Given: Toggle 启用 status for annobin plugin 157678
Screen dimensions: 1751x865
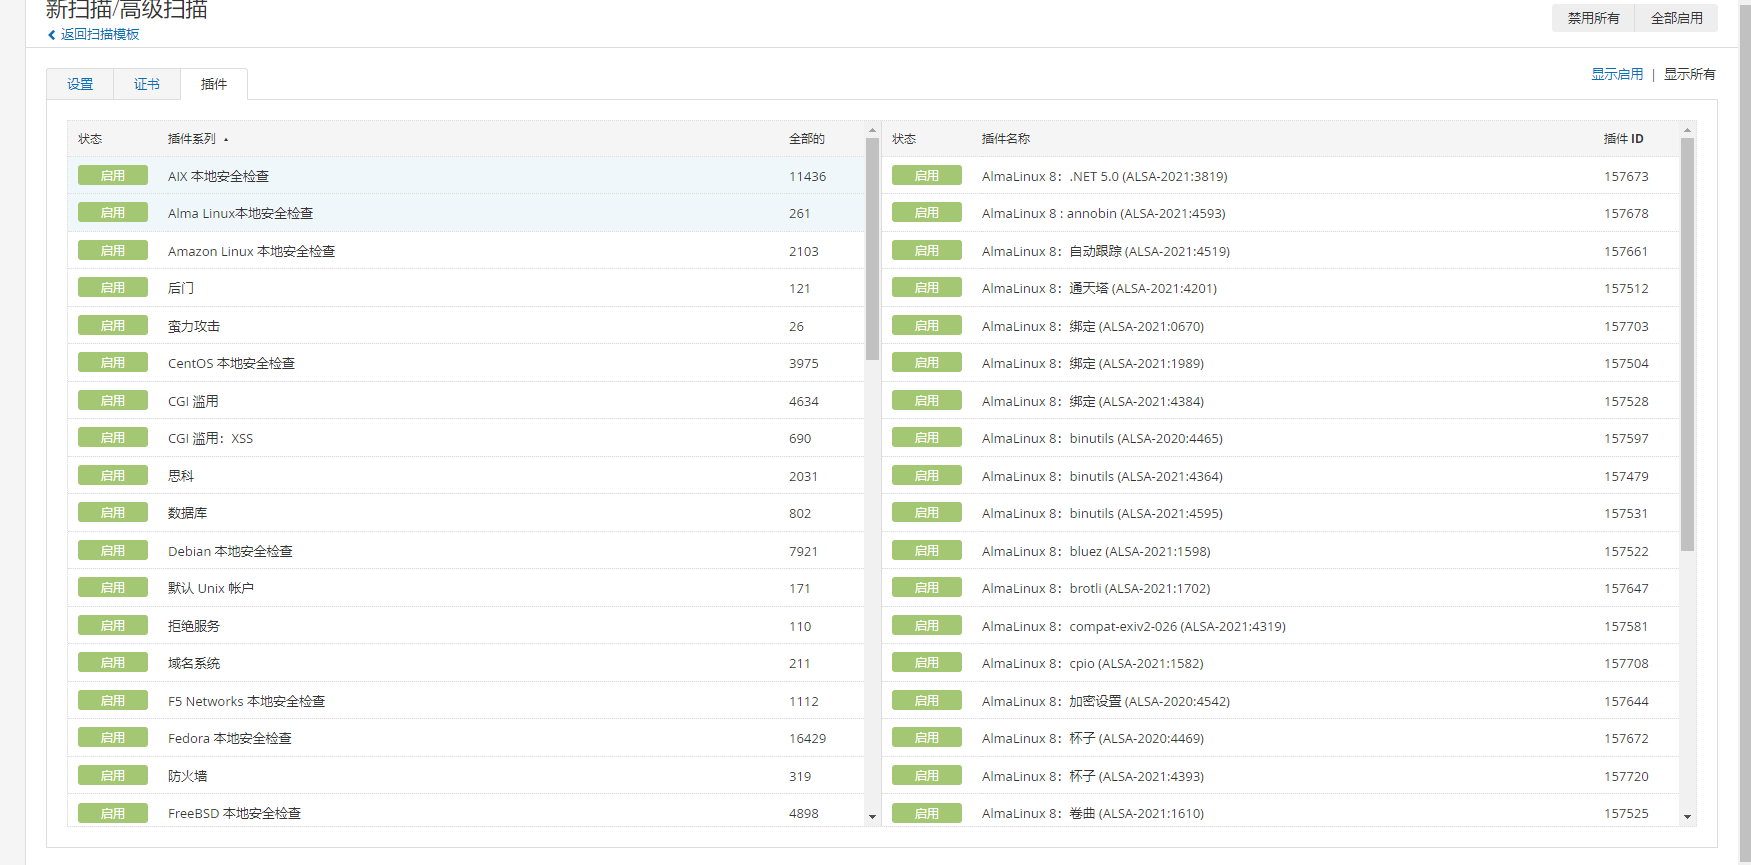Looking at the screenshot, I should [927, 212].
